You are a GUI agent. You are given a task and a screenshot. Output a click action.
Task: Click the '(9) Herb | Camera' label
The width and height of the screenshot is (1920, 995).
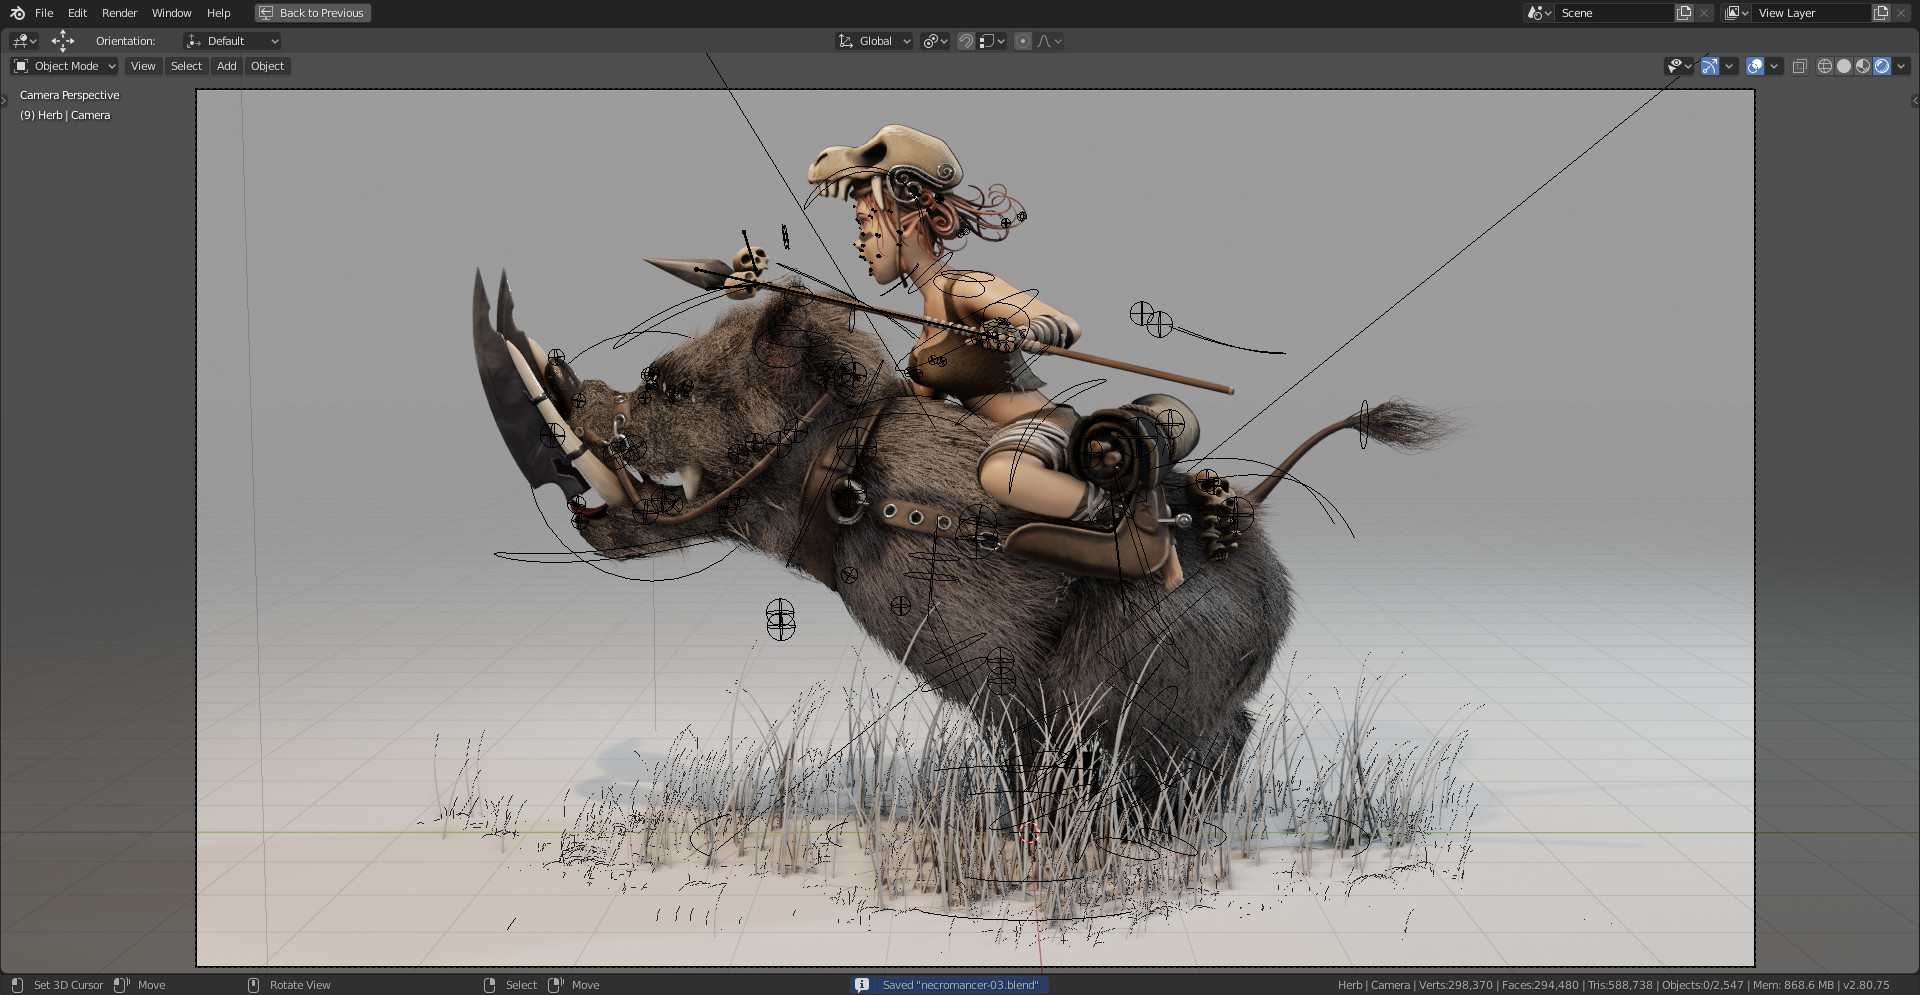pyautogui.click(x=65, y=115)
